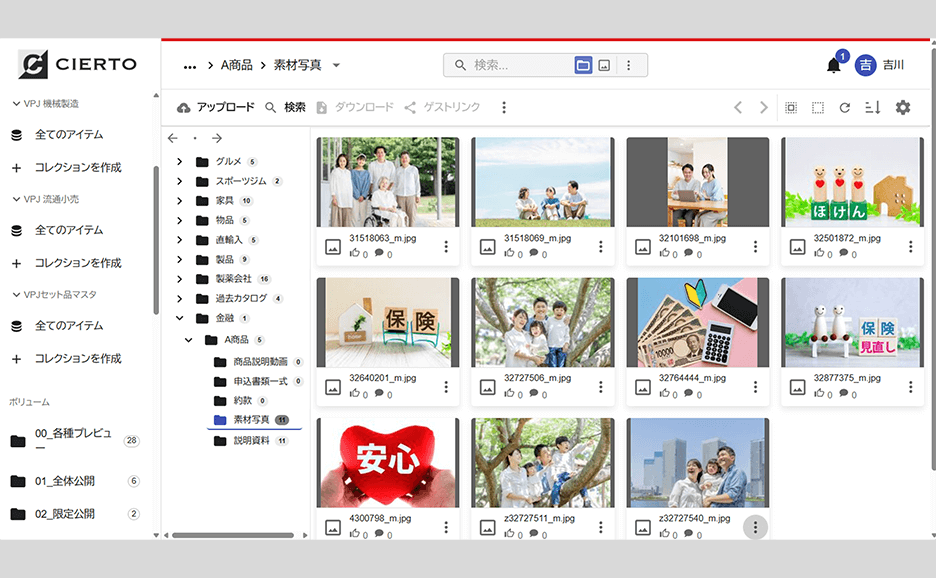Open the toolbar overflow kebab menu
936x578 pixels.
[504, 107]
